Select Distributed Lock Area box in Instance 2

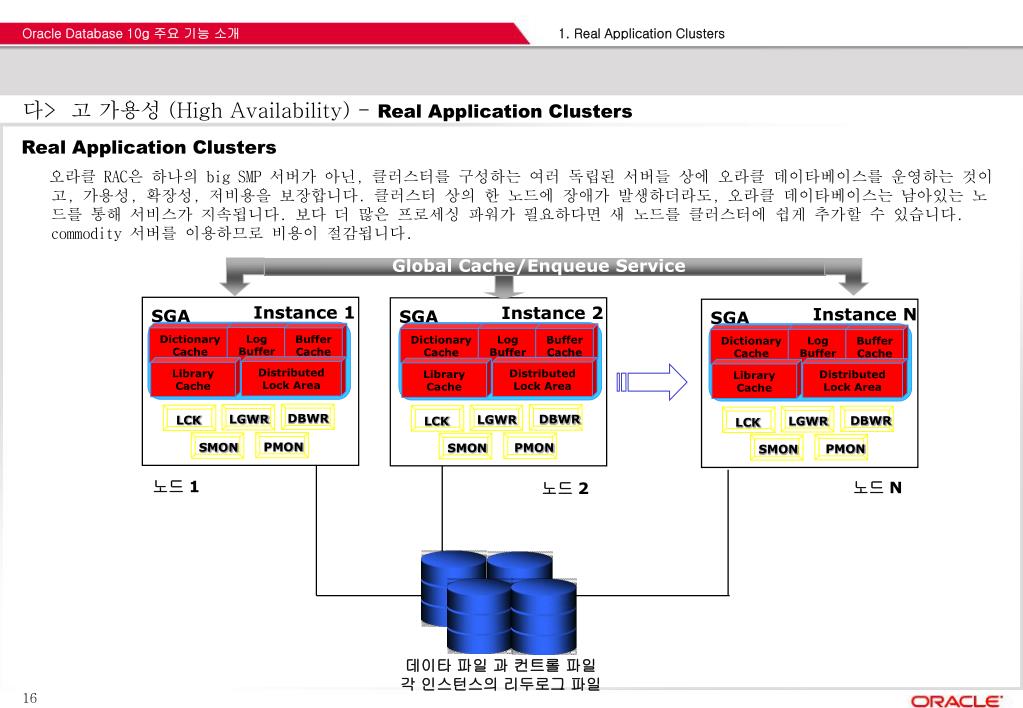(x=542, y=380)
